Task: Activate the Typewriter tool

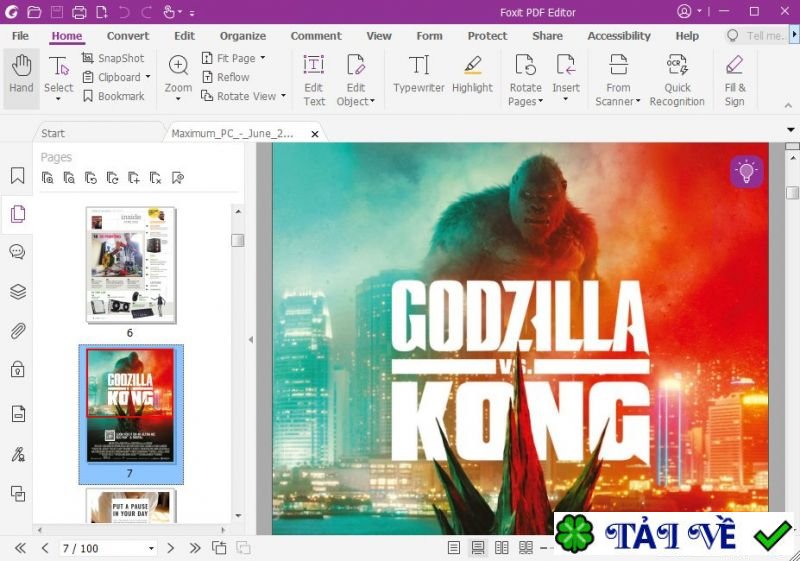Action: (x=418, y=76)
